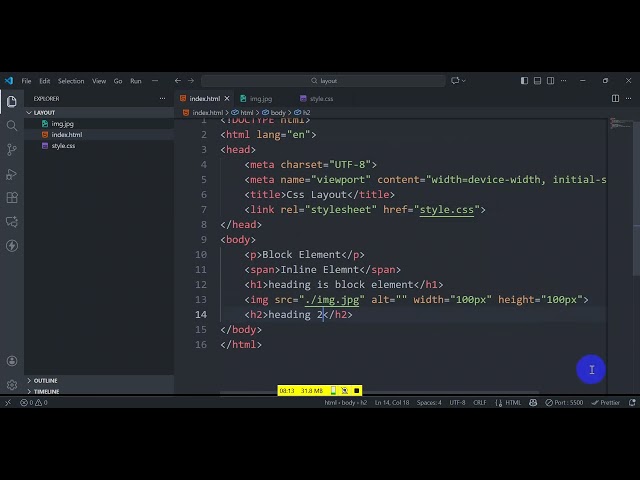This screenshot has height=480, width=640.
Task: Open the File menu
Action: 26,81
